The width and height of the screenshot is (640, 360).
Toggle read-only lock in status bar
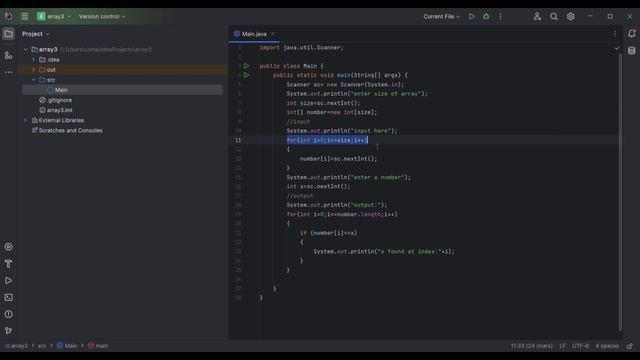point(630,346)
